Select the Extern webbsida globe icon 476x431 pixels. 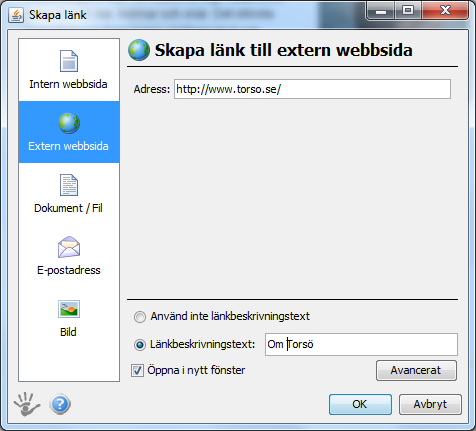tap(69, 123)
